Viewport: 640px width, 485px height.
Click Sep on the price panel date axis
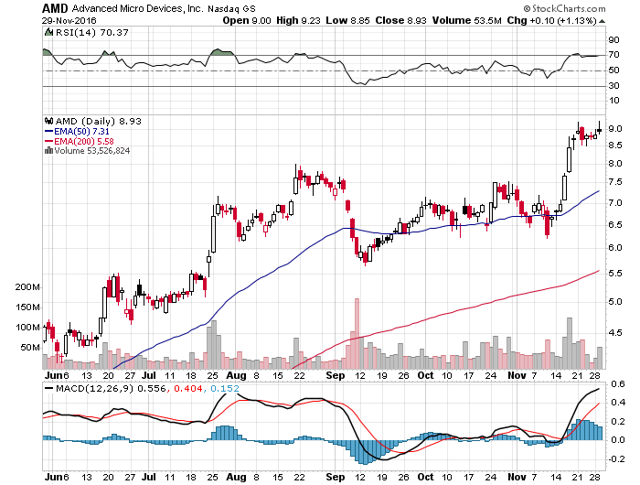tap(336, 376)
